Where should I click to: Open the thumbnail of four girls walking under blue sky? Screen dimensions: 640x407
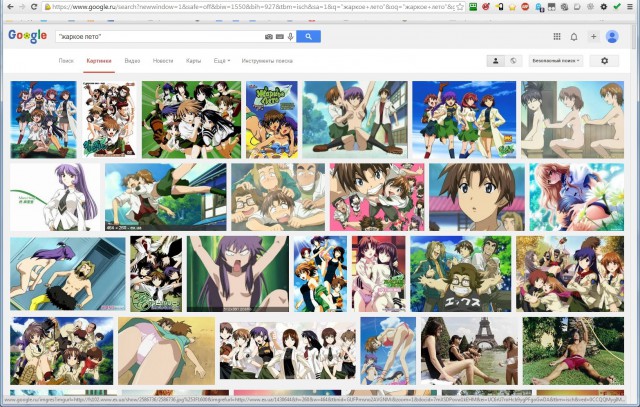tap(464, 119)
